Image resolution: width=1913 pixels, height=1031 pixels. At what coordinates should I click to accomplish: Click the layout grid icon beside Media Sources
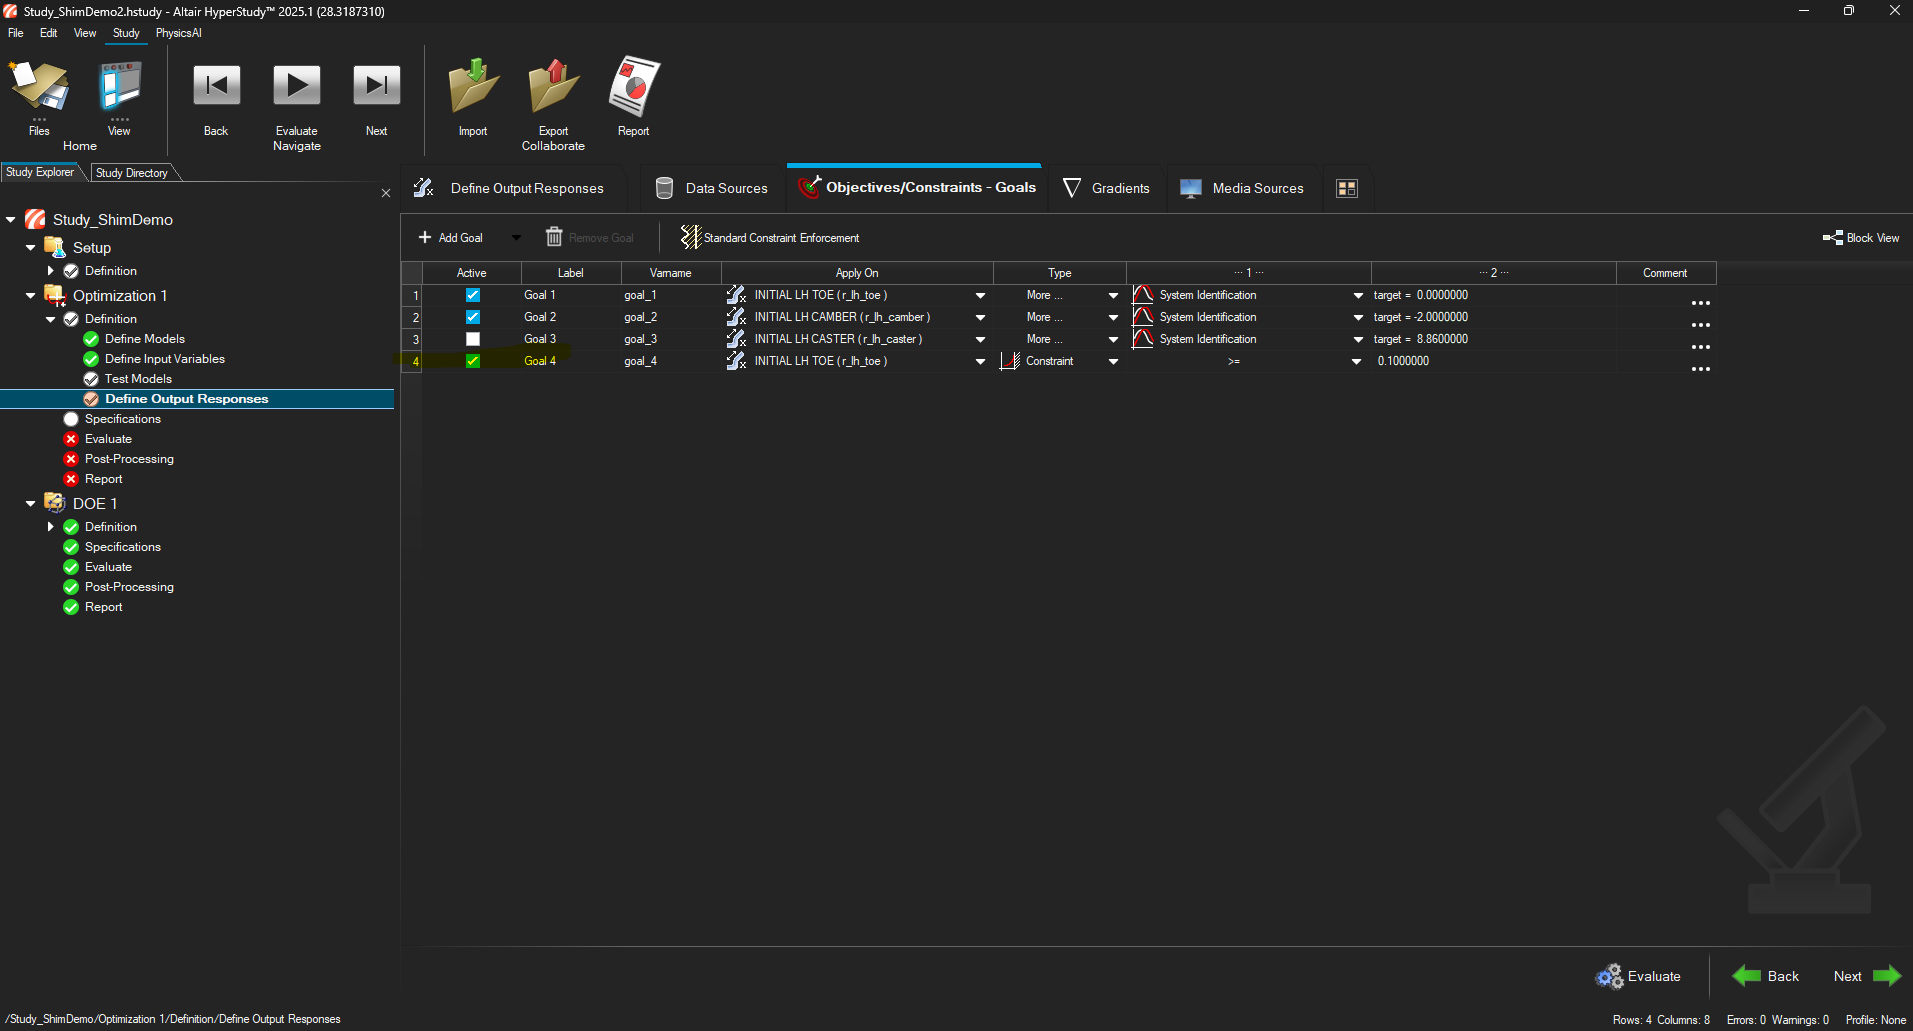tap(1347, 188)
